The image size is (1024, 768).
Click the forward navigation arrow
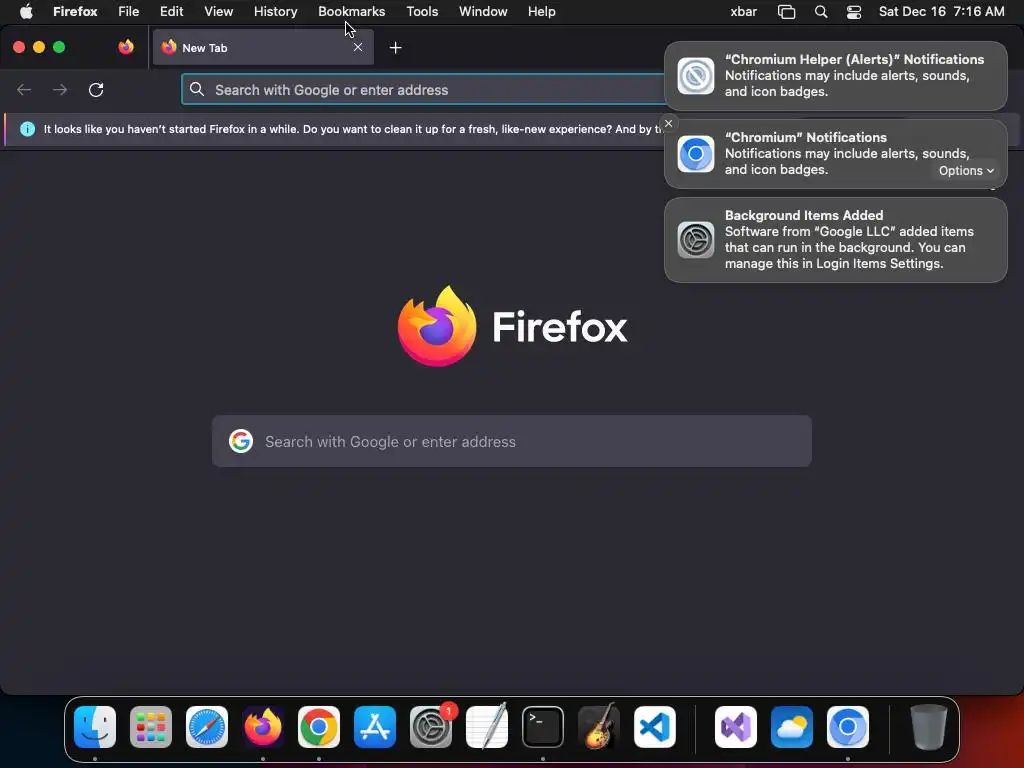[60, 89]
